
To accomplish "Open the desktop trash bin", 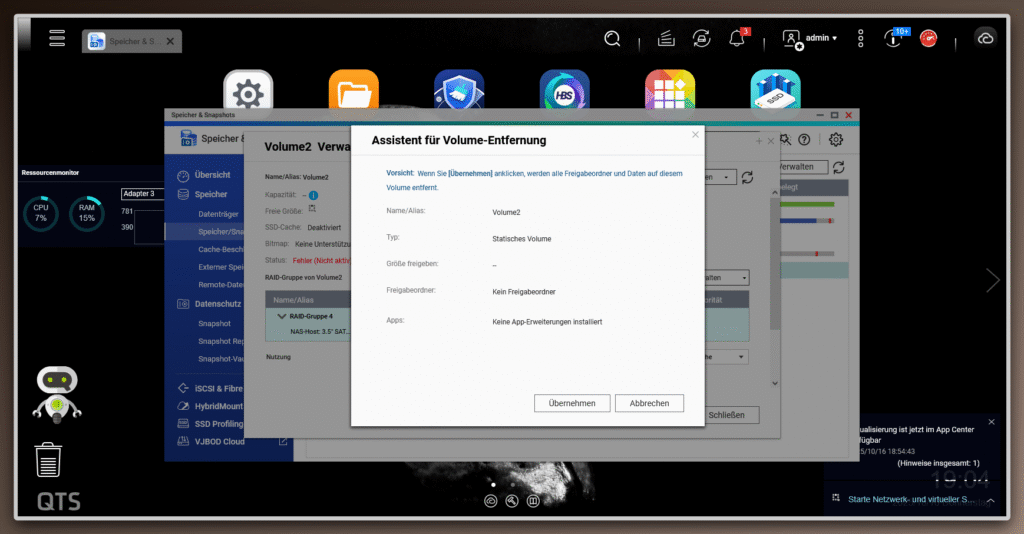I will pos(49,460).
